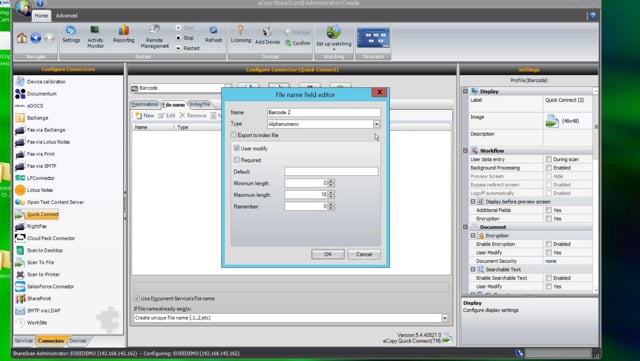Click OK in file name editor
Viewport: 640px width, 361px height.
[328, 254]
